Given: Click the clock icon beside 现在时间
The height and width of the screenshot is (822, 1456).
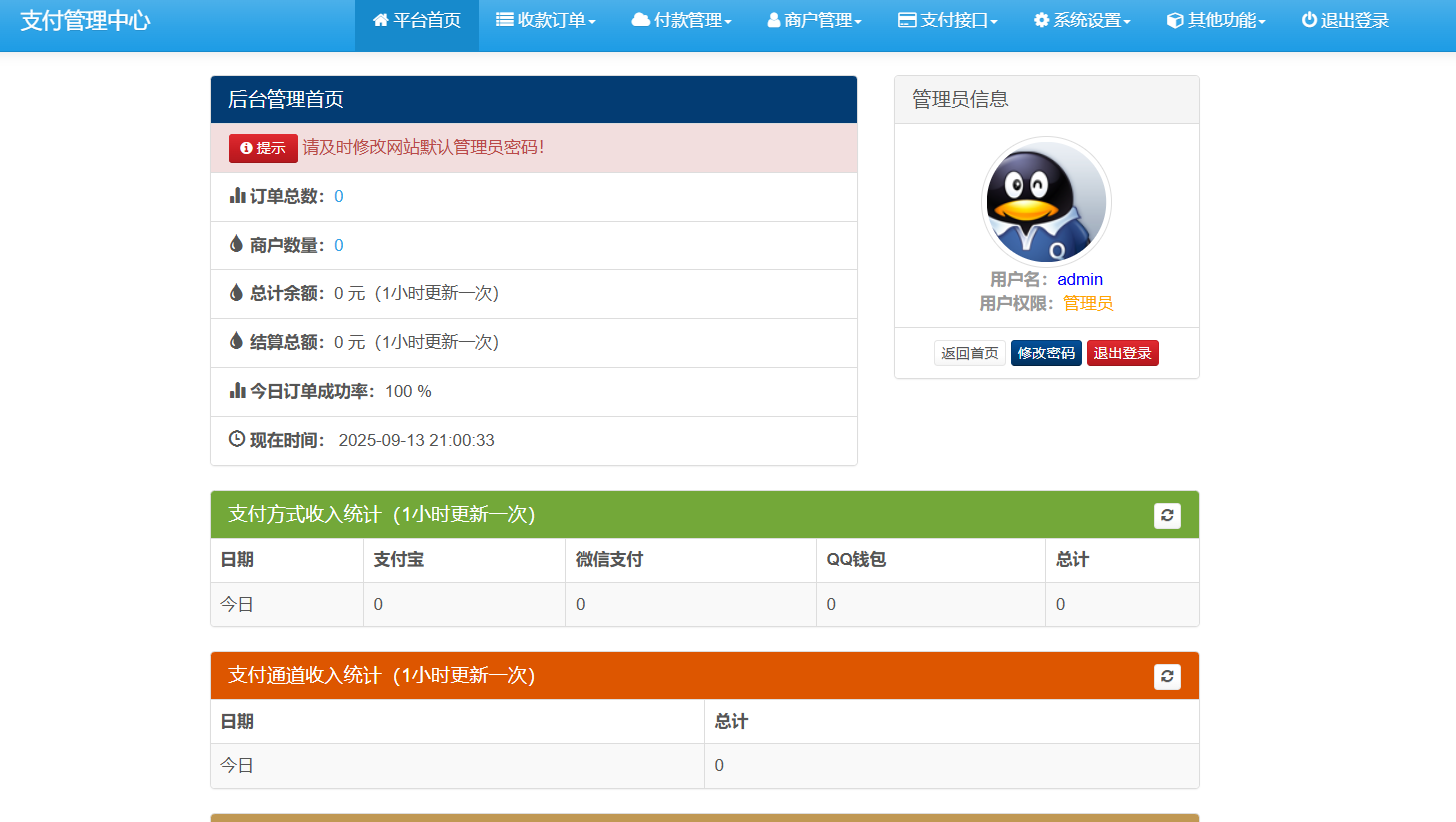Looking at the screenshot, I should [x=235, y=438].
